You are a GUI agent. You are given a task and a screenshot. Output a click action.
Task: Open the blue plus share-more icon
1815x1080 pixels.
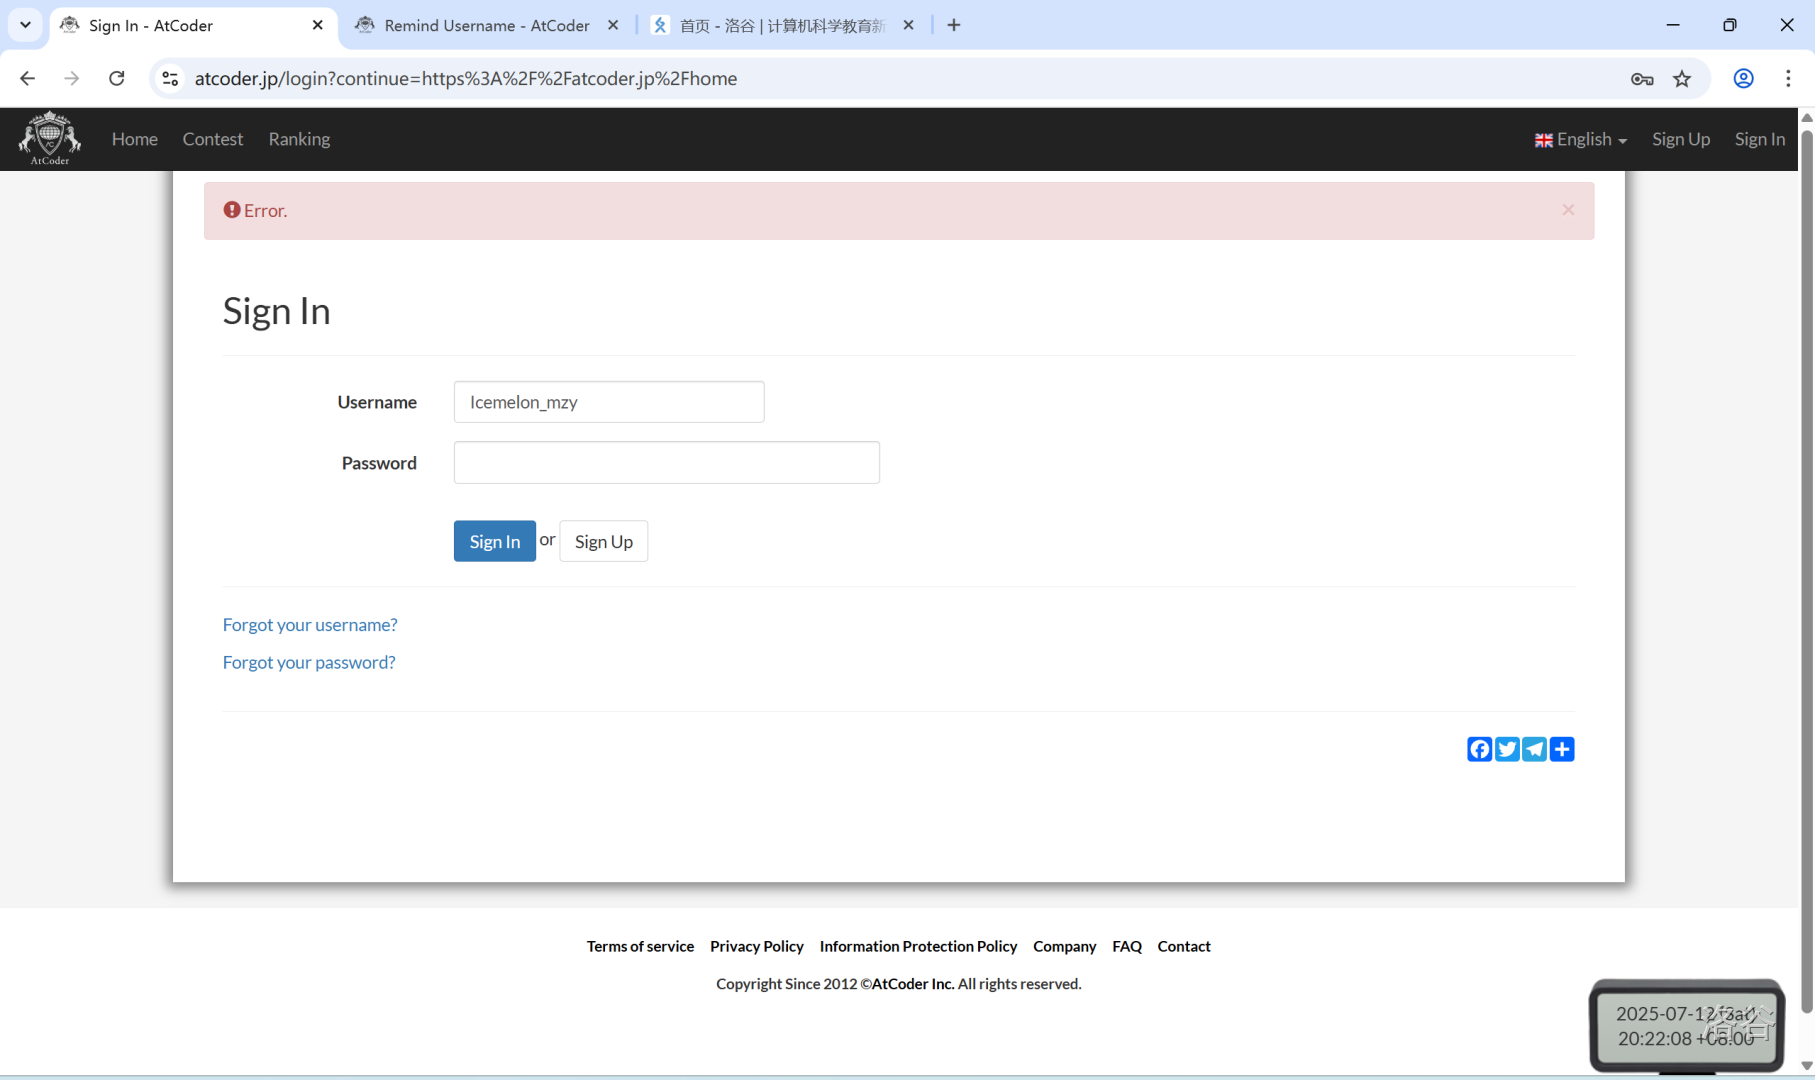[1562, 749]
